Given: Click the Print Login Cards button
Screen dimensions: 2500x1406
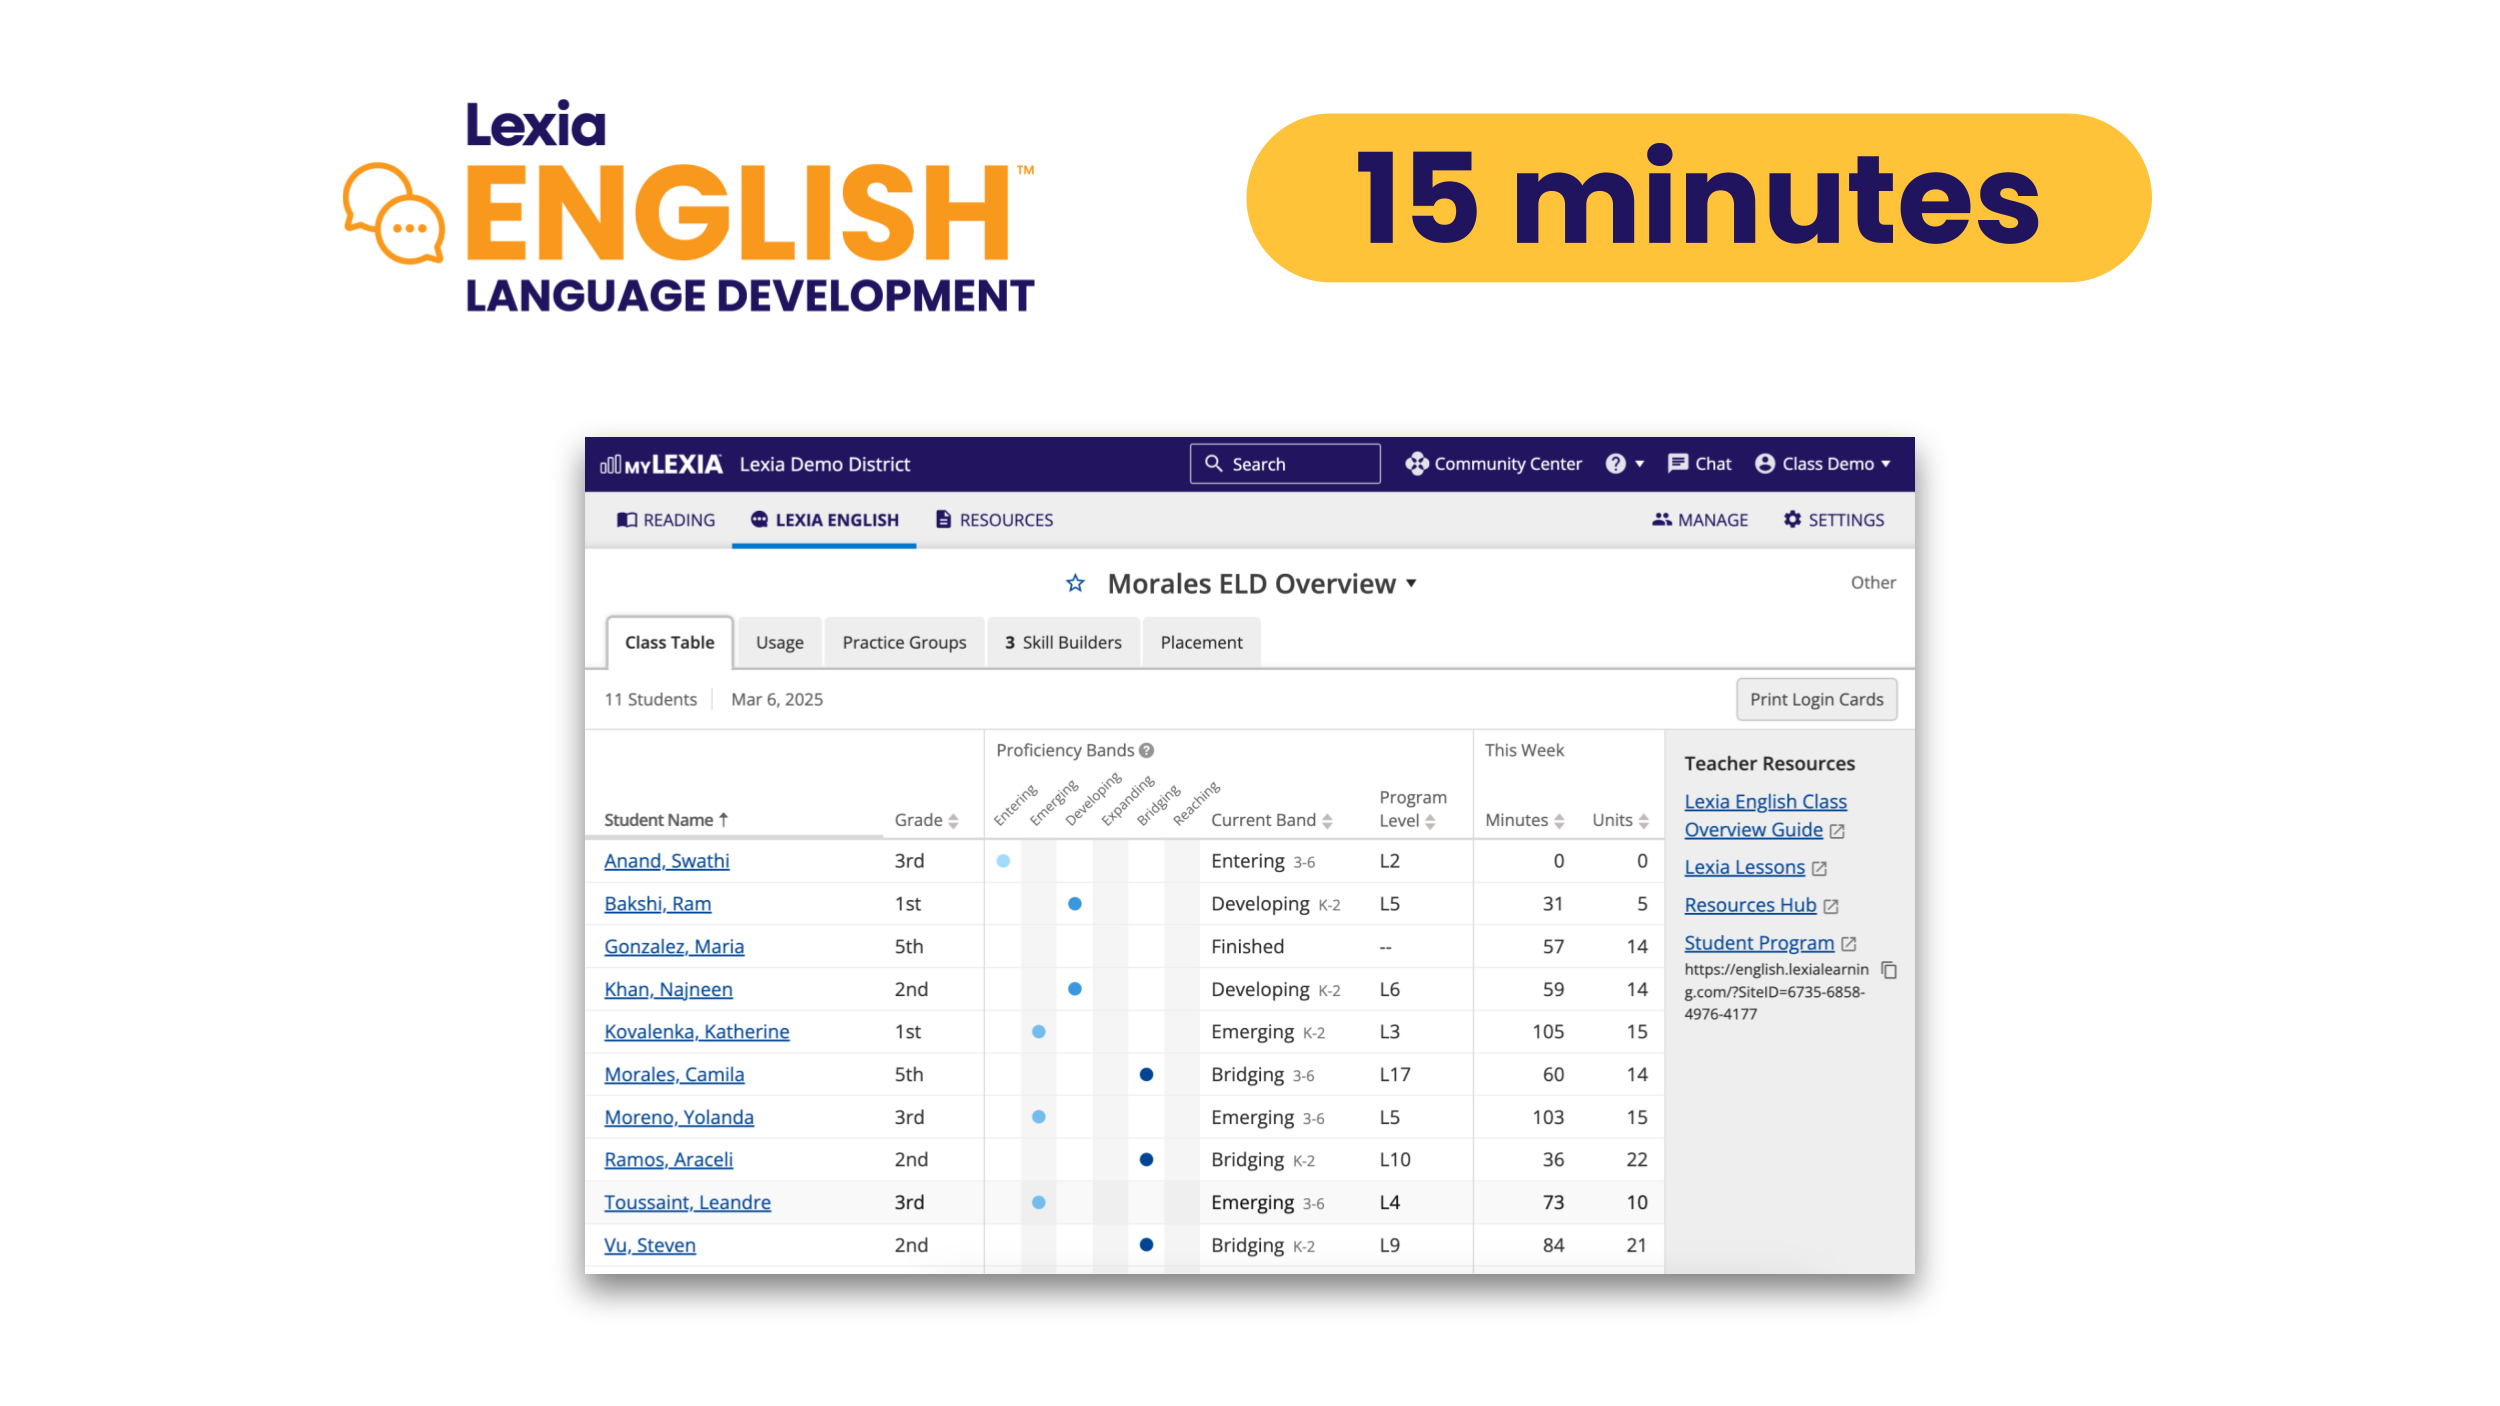Looking at the screenshot, I should click(1816, 699).
